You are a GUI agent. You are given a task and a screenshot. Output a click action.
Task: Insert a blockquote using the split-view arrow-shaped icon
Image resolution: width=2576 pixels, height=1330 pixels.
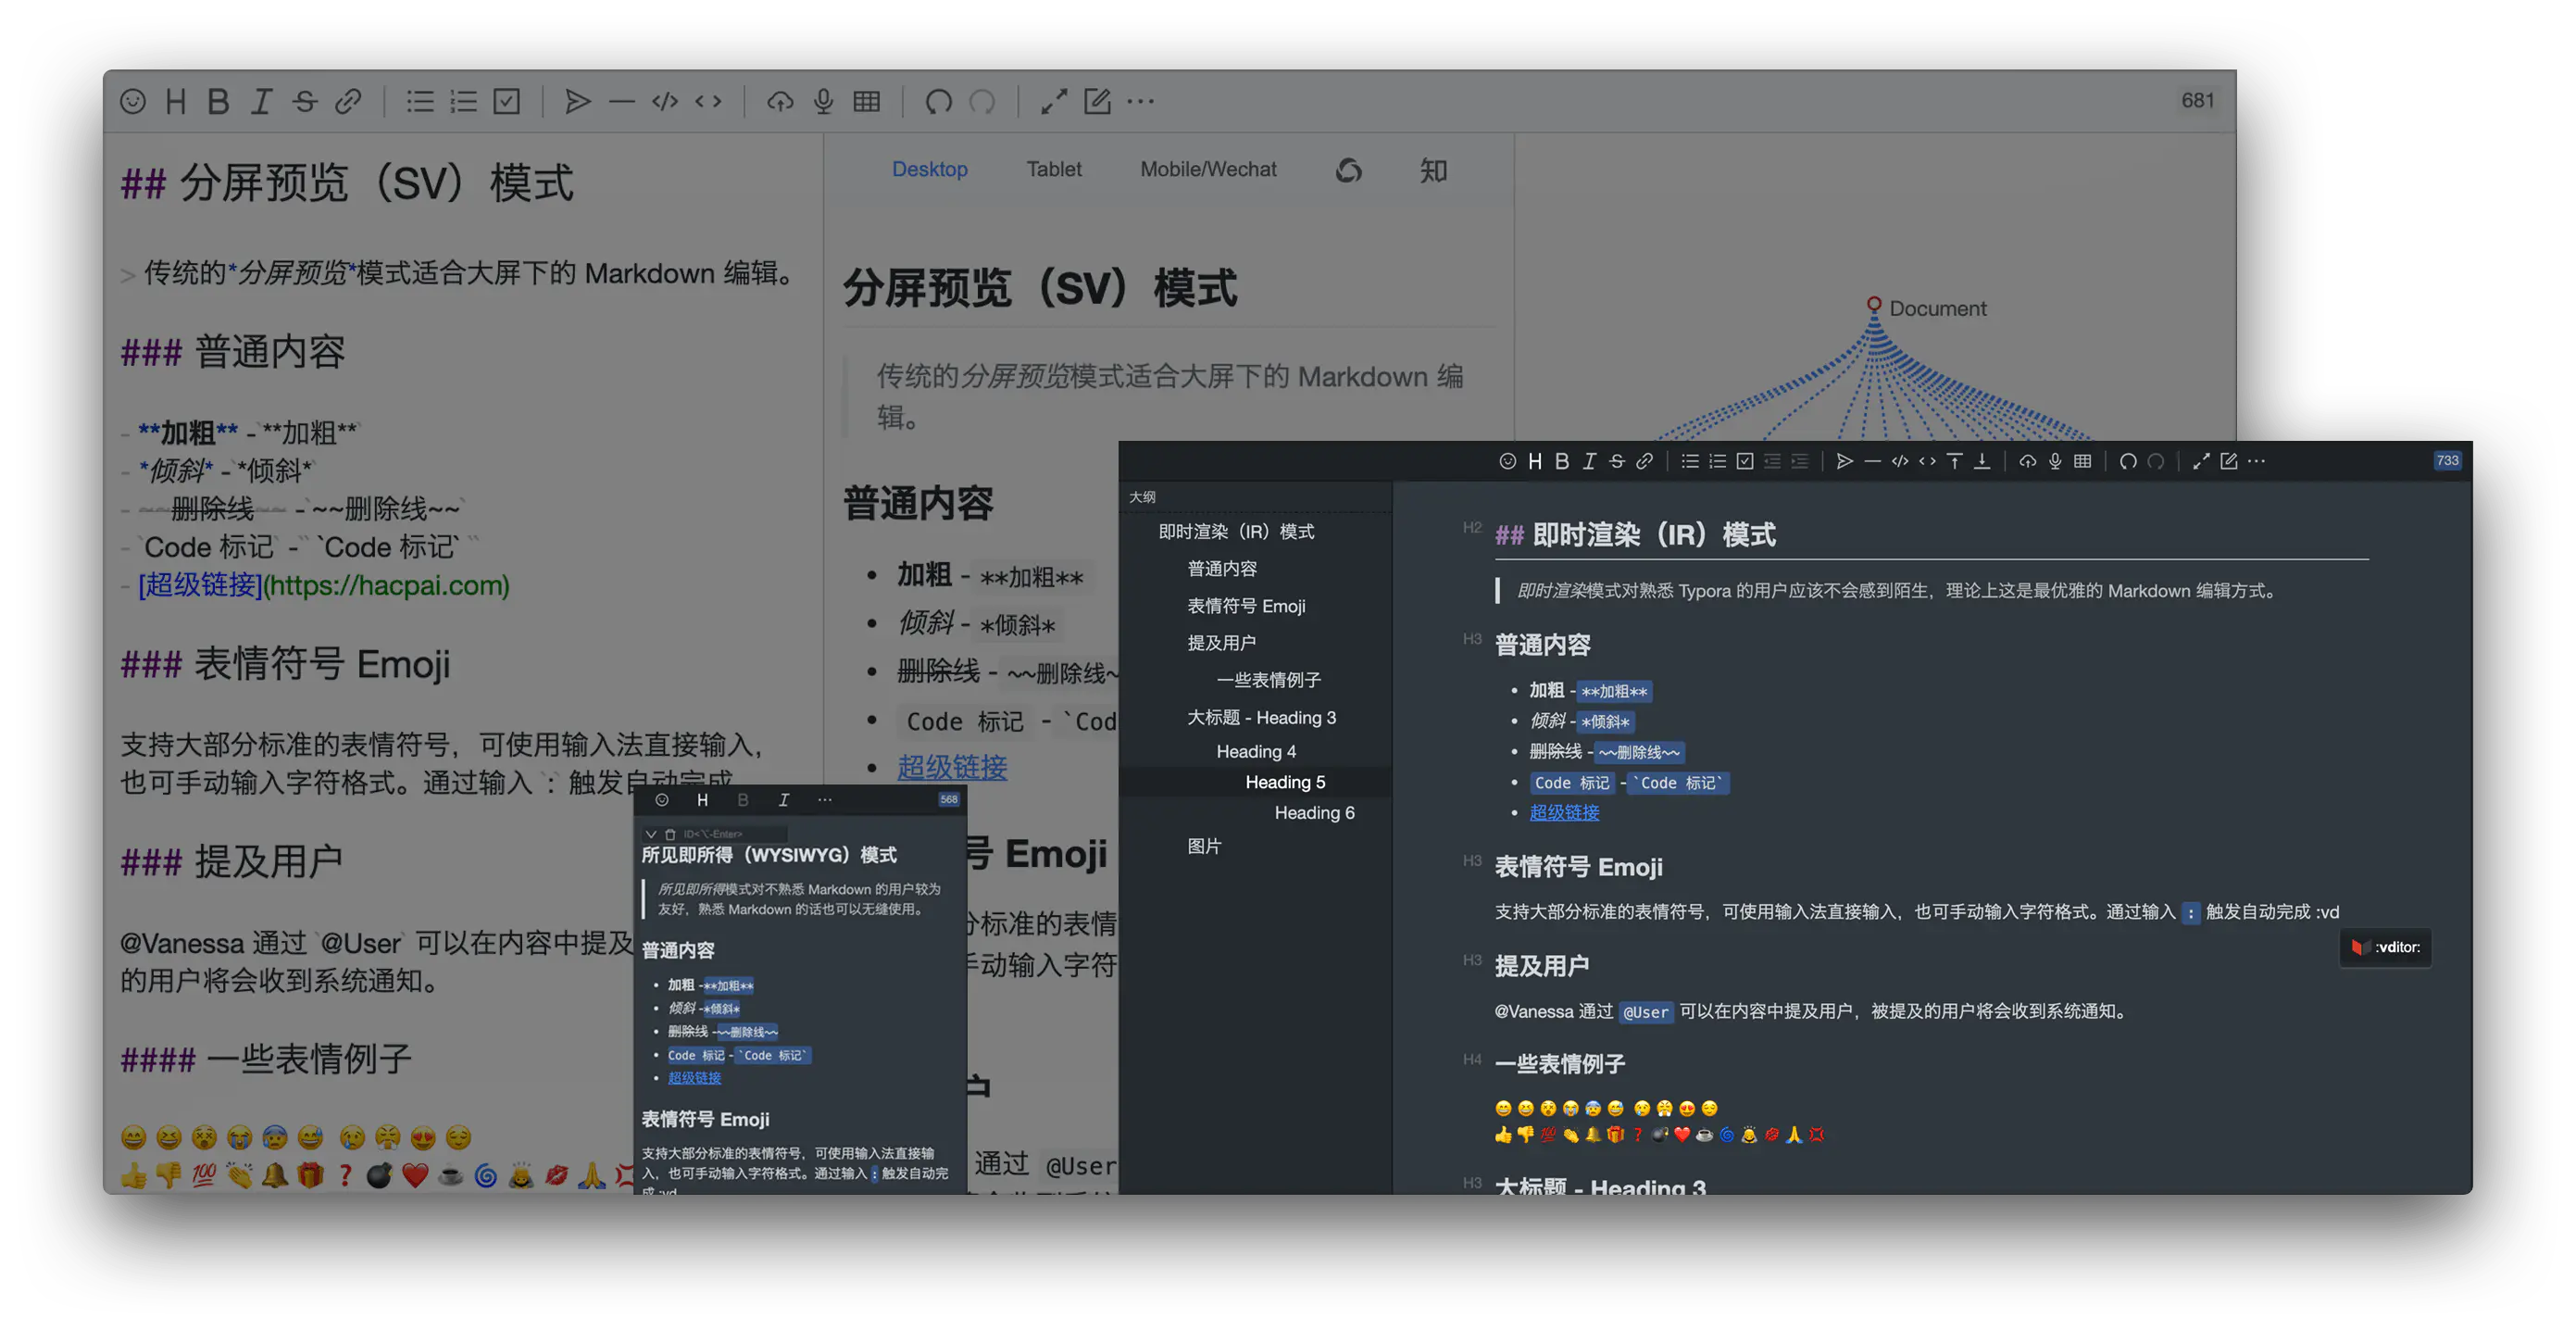[x=578, y=101]
